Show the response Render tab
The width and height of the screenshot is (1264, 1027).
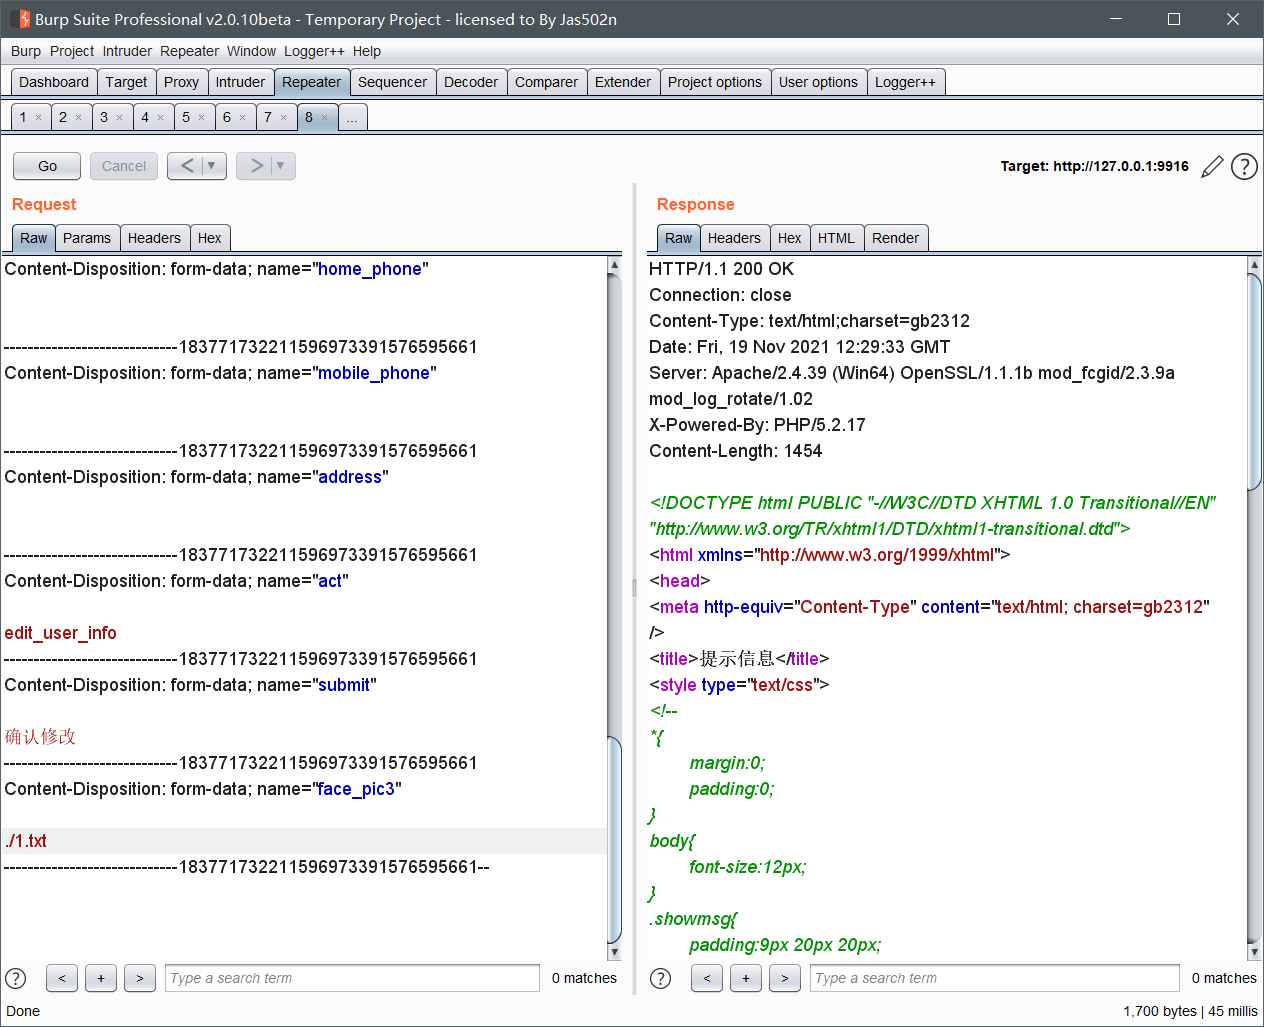click(895, 238)
